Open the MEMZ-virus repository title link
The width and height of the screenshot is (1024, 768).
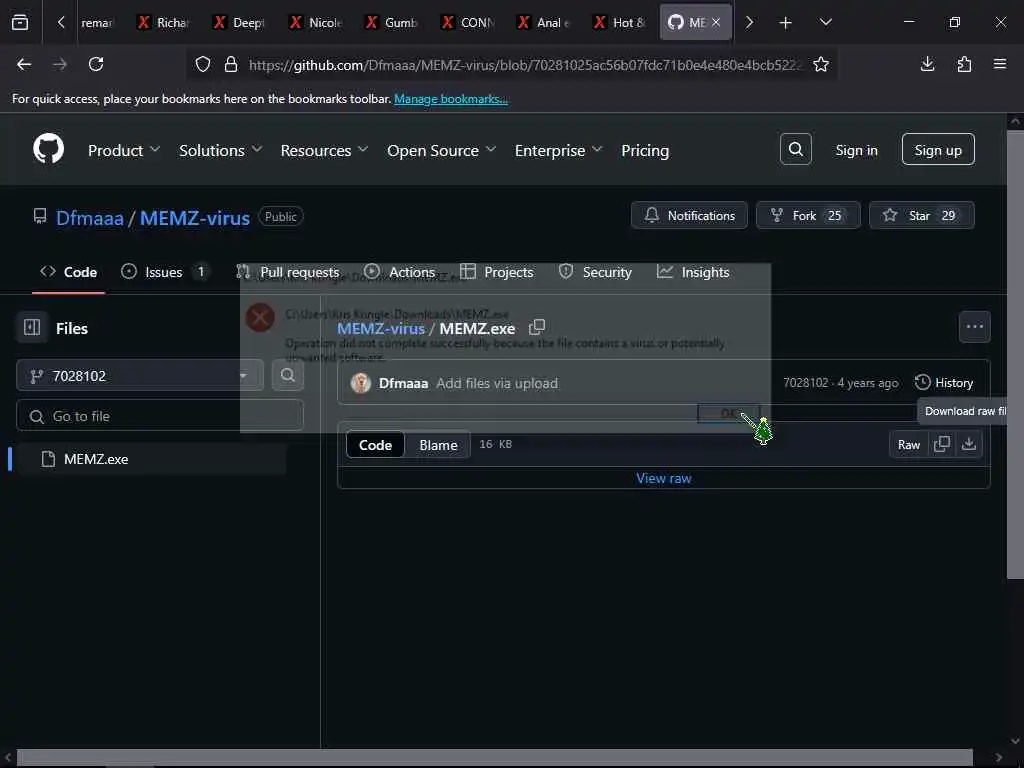[x=195, y=217]
